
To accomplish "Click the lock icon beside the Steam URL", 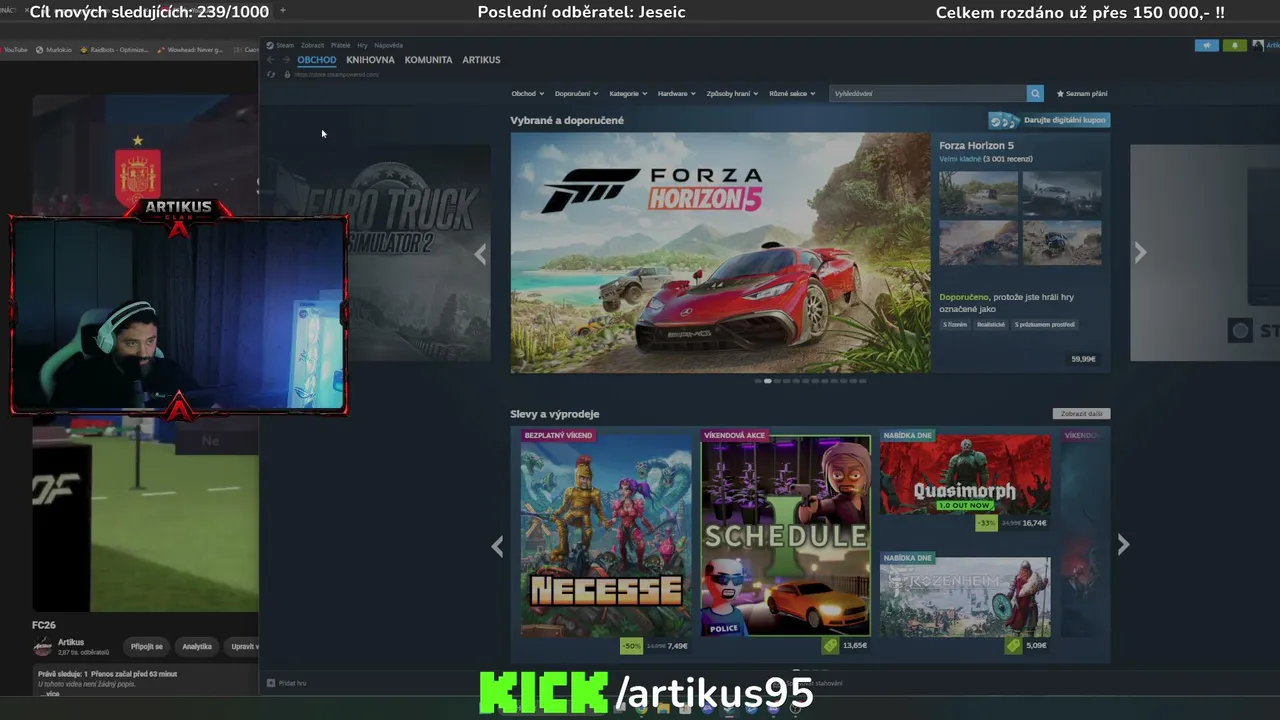I will pyautogui.click(x=287, y=74).
